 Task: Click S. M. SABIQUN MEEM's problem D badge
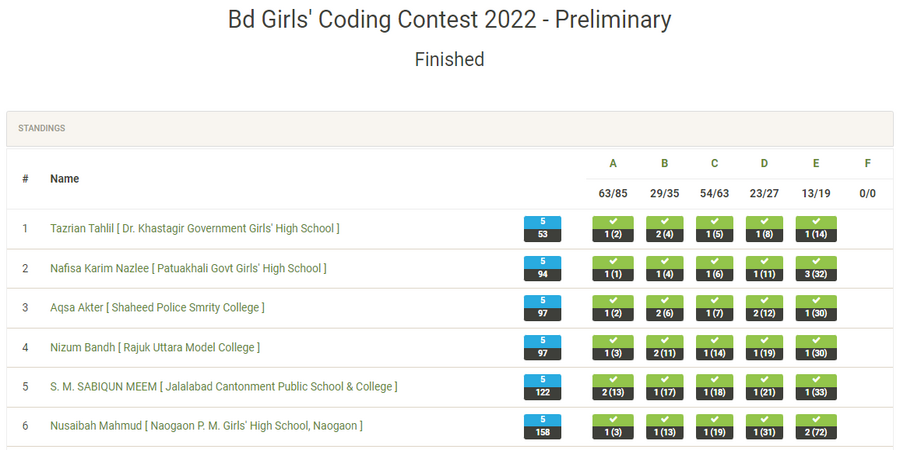[x=765, y=387]
